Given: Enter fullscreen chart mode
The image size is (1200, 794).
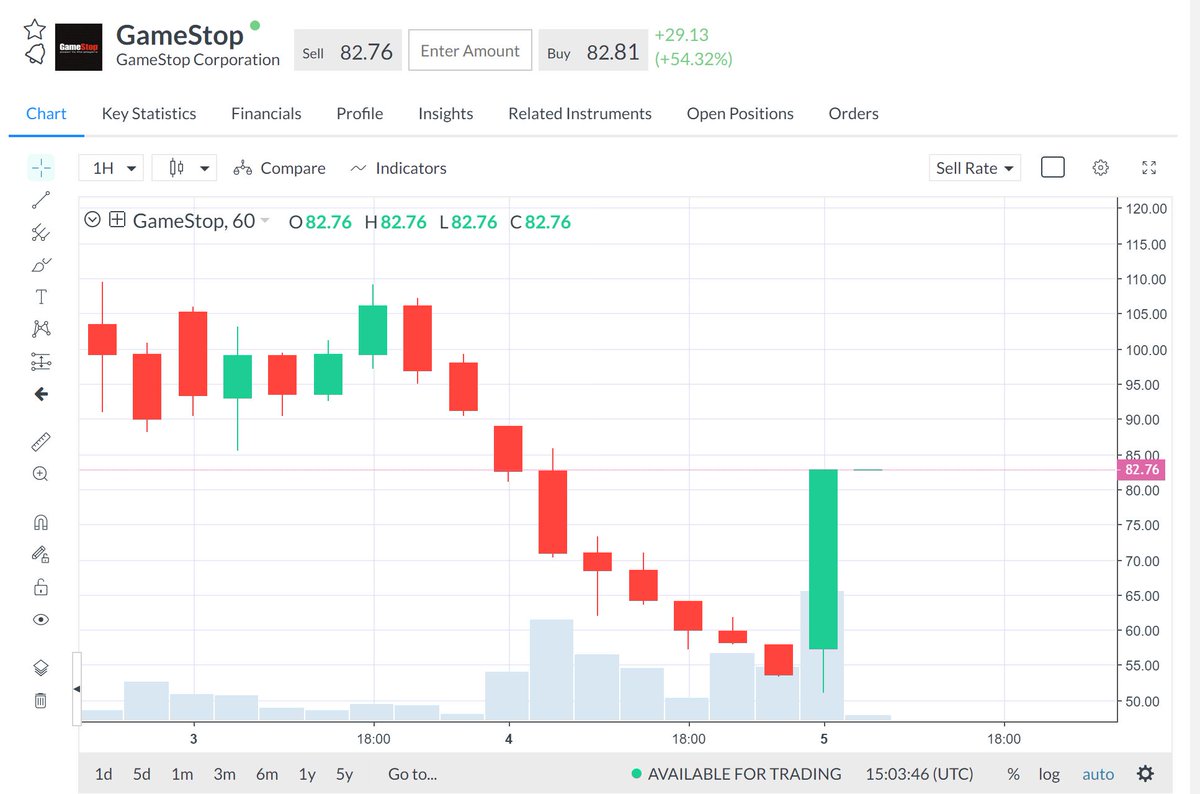Looking at the screenshot, I should pyautogui.click(x=1149, y=167).
